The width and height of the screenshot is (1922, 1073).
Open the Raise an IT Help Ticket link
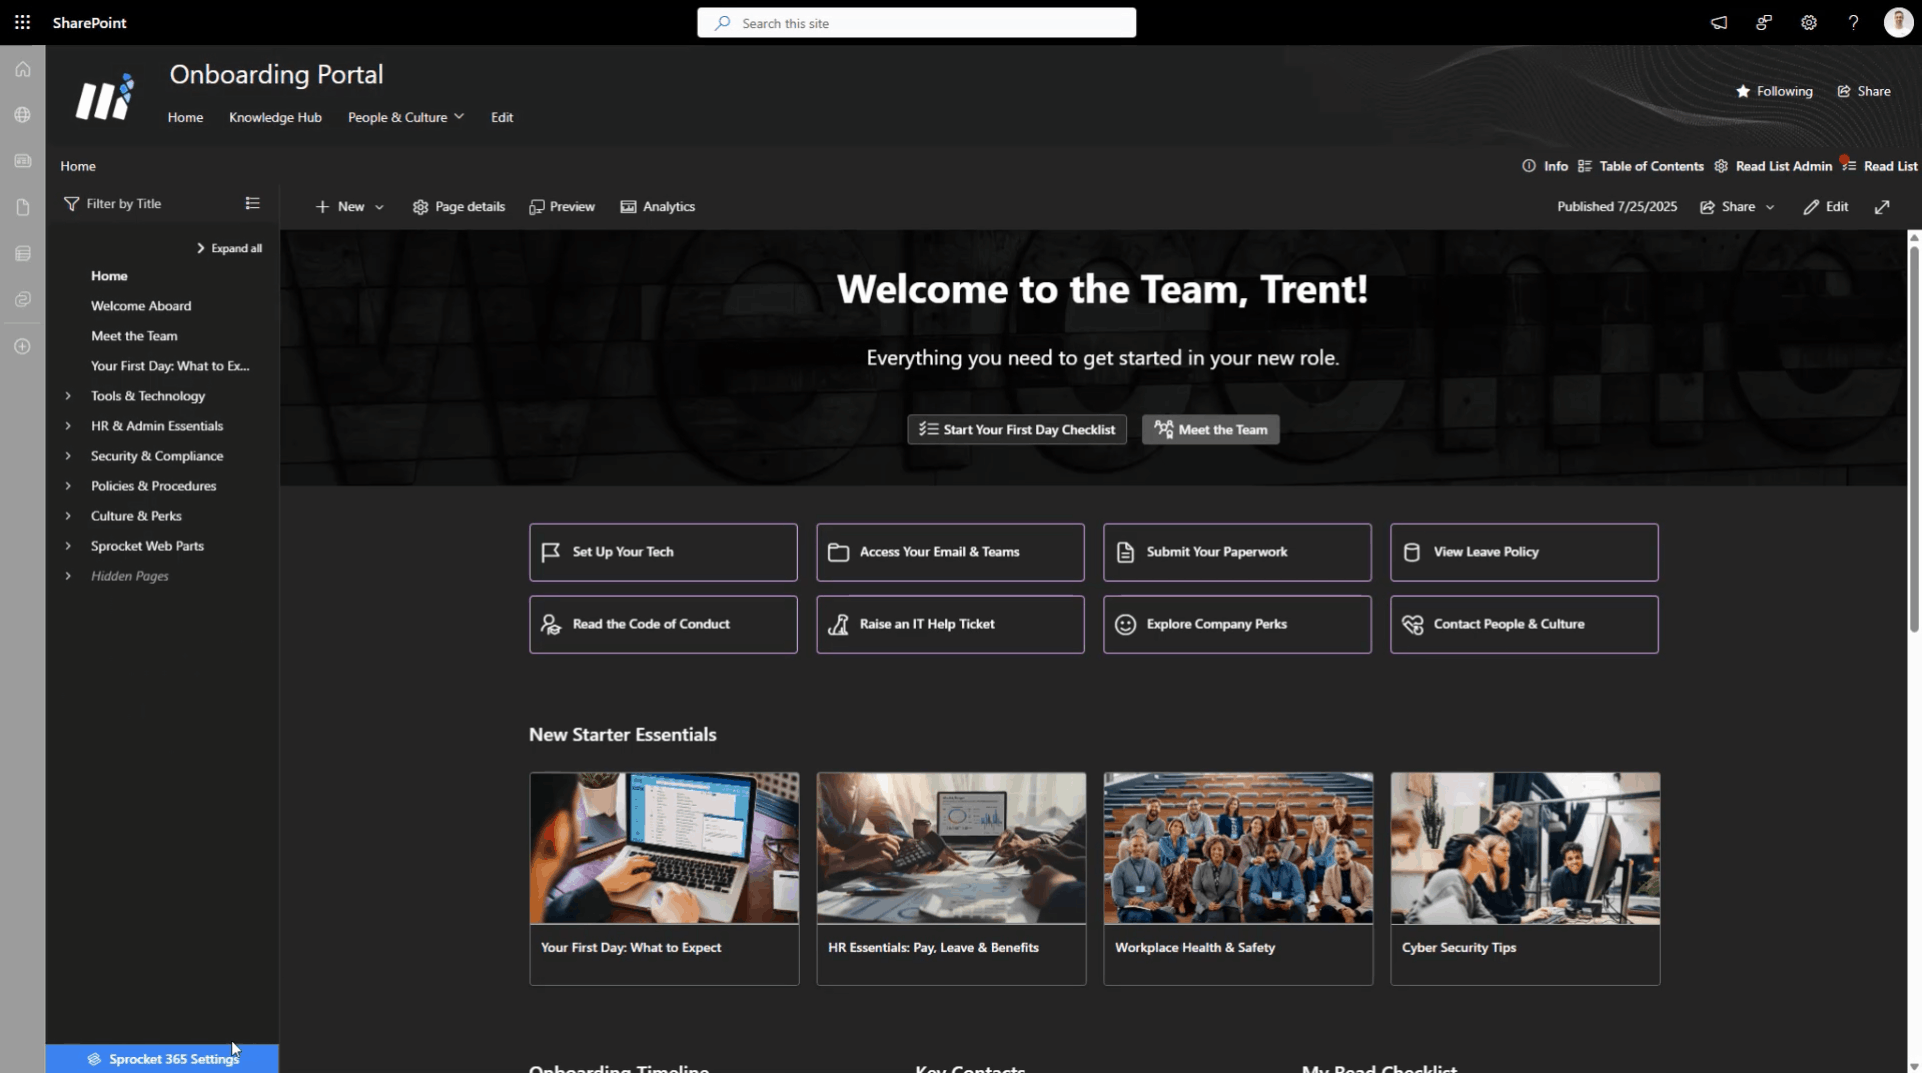click(949, 624)
